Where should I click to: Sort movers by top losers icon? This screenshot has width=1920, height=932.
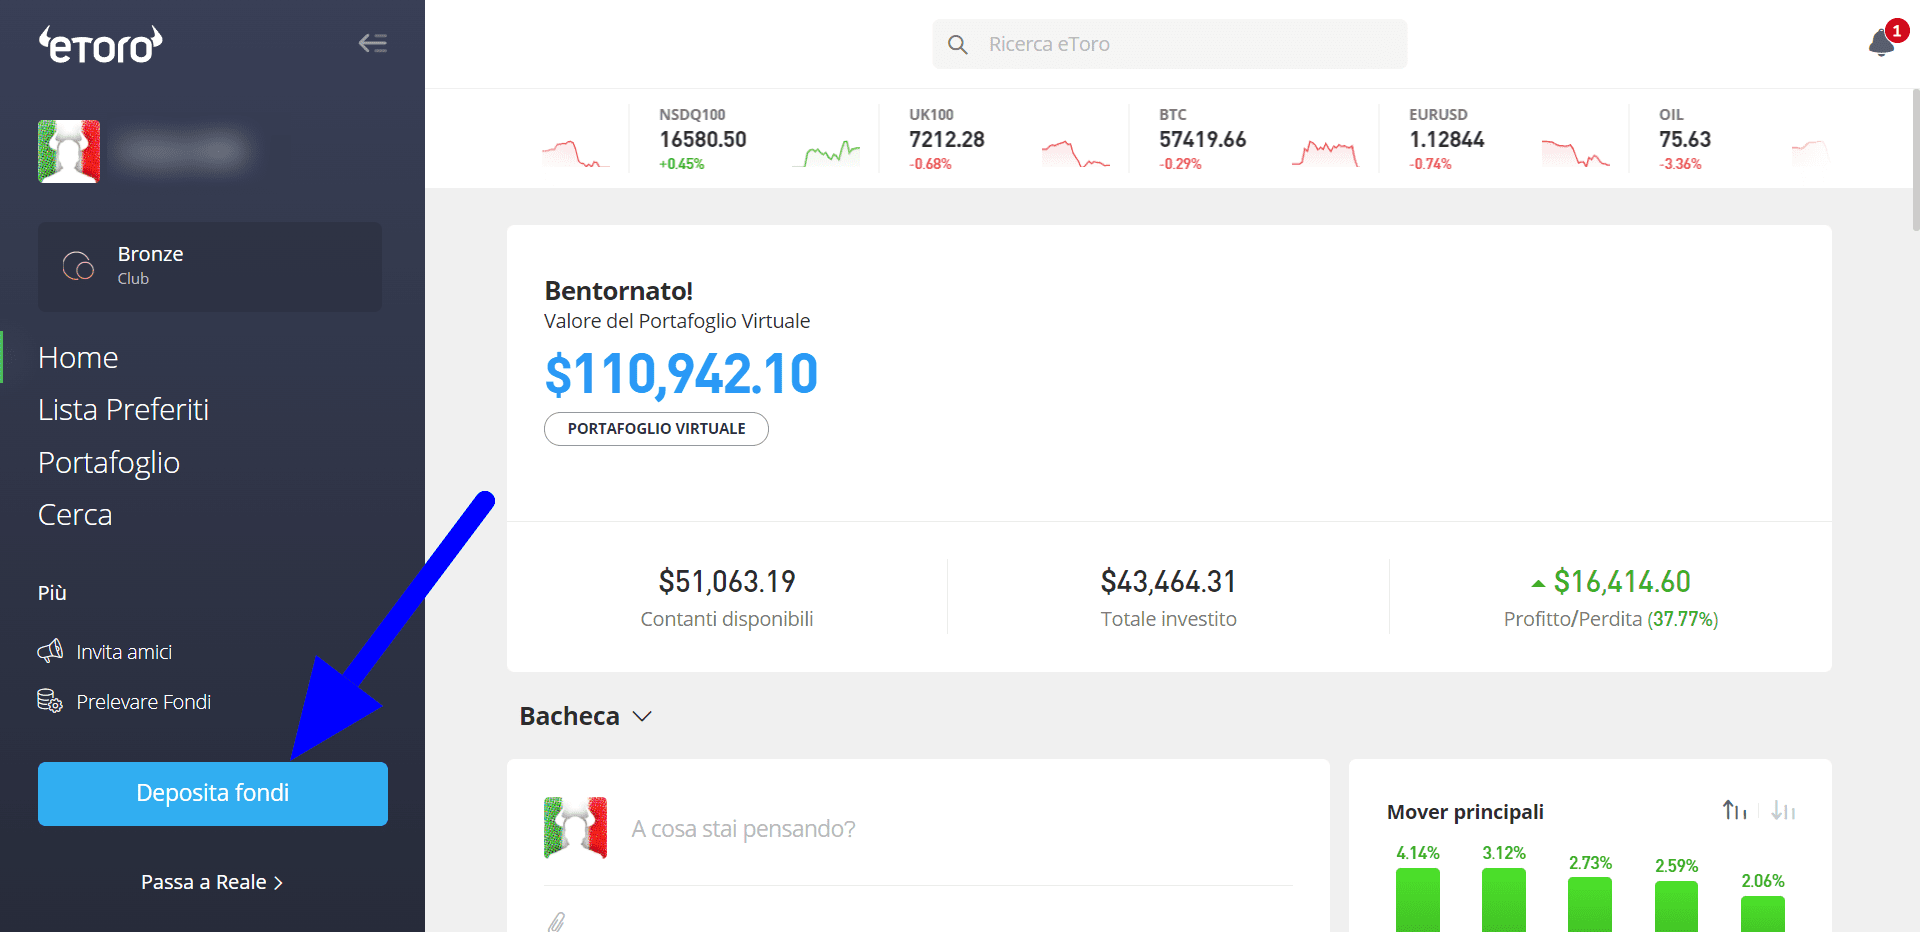[x=1783, y=810]
